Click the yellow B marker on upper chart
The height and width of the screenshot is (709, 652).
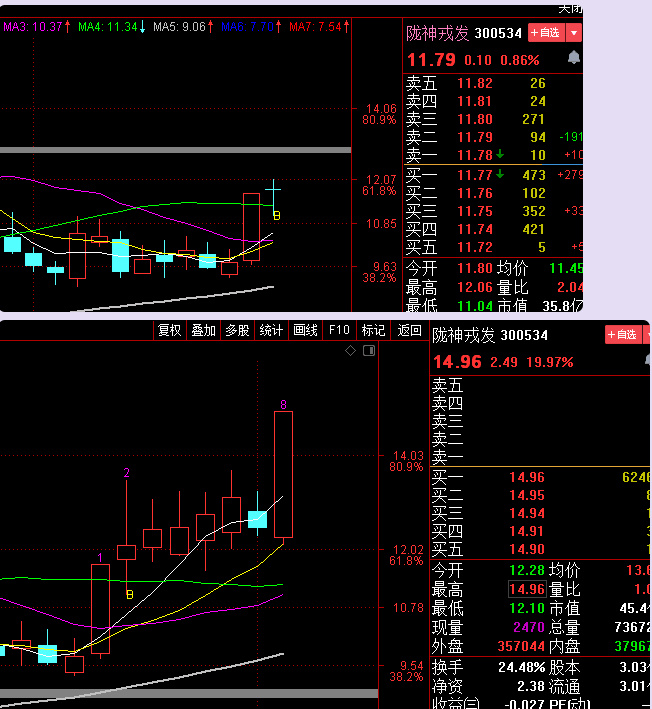277,214
